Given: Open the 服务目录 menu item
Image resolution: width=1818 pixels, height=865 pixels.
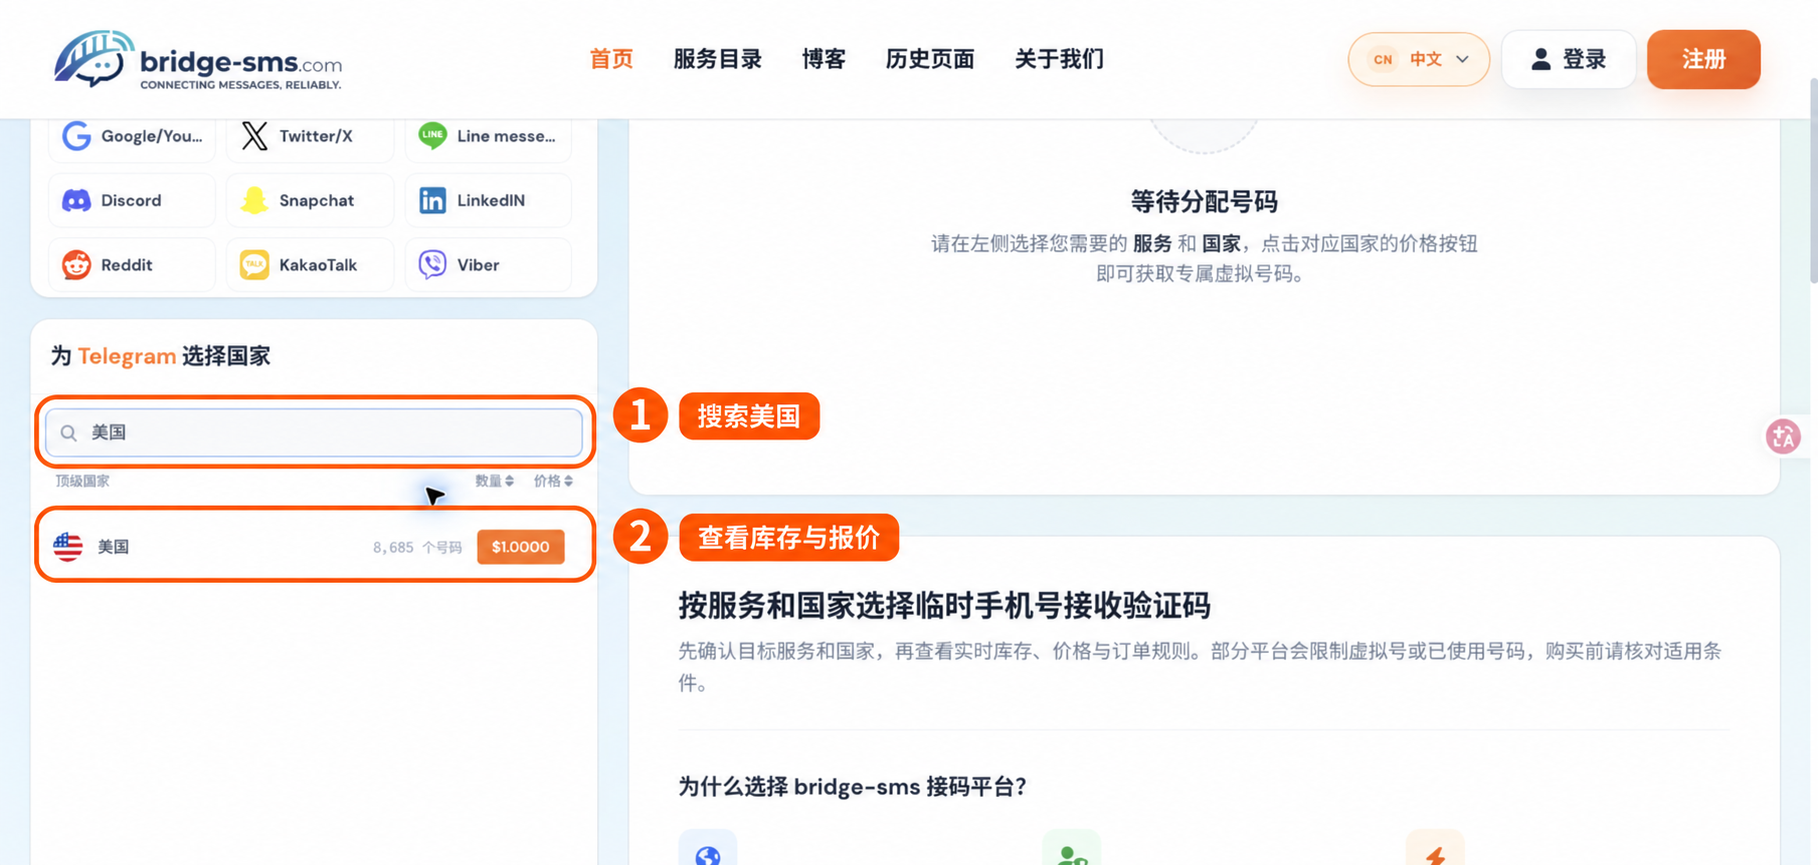Looking at the screenshot, I should (717, 59).
